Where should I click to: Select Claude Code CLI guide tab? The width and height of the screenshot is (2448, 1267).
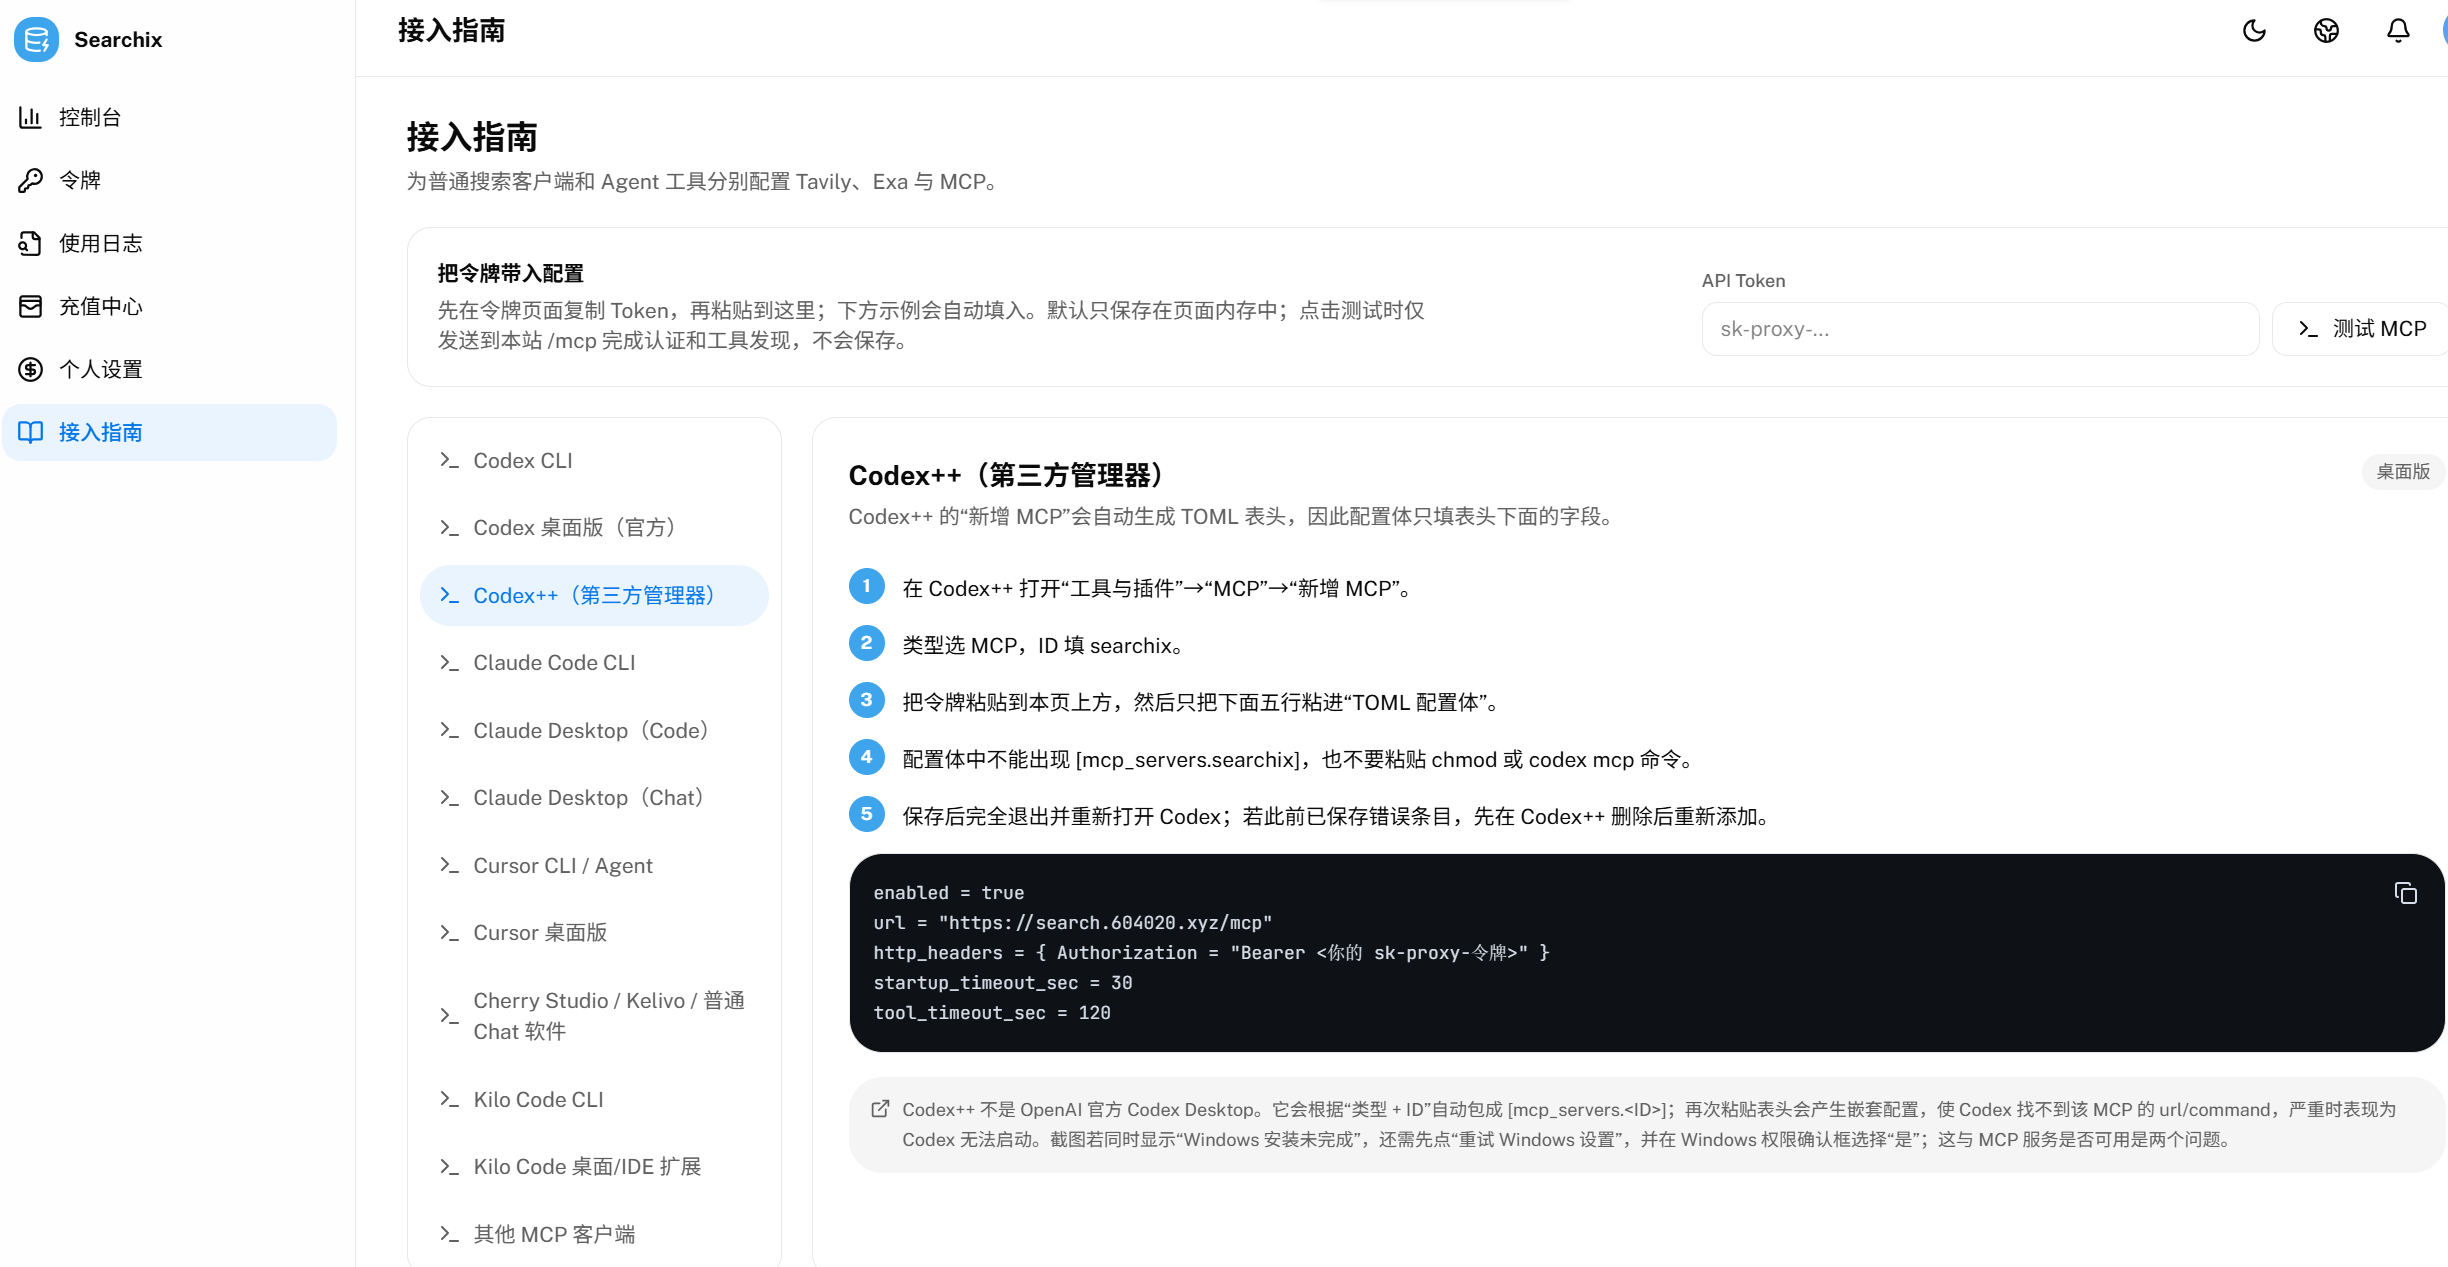(594, 663)
